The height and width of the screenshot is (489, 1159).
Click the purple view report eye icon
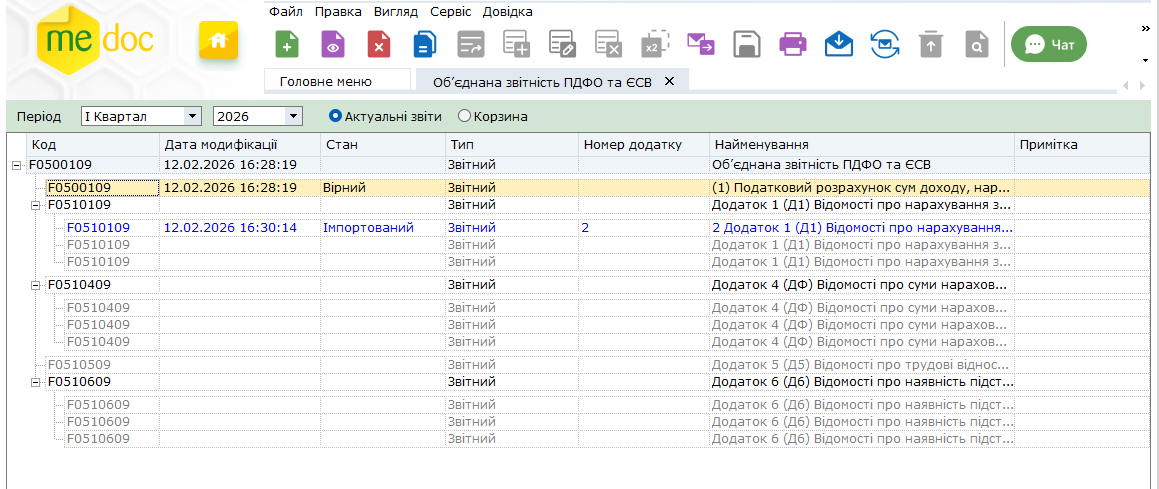[x=333, y=45]
